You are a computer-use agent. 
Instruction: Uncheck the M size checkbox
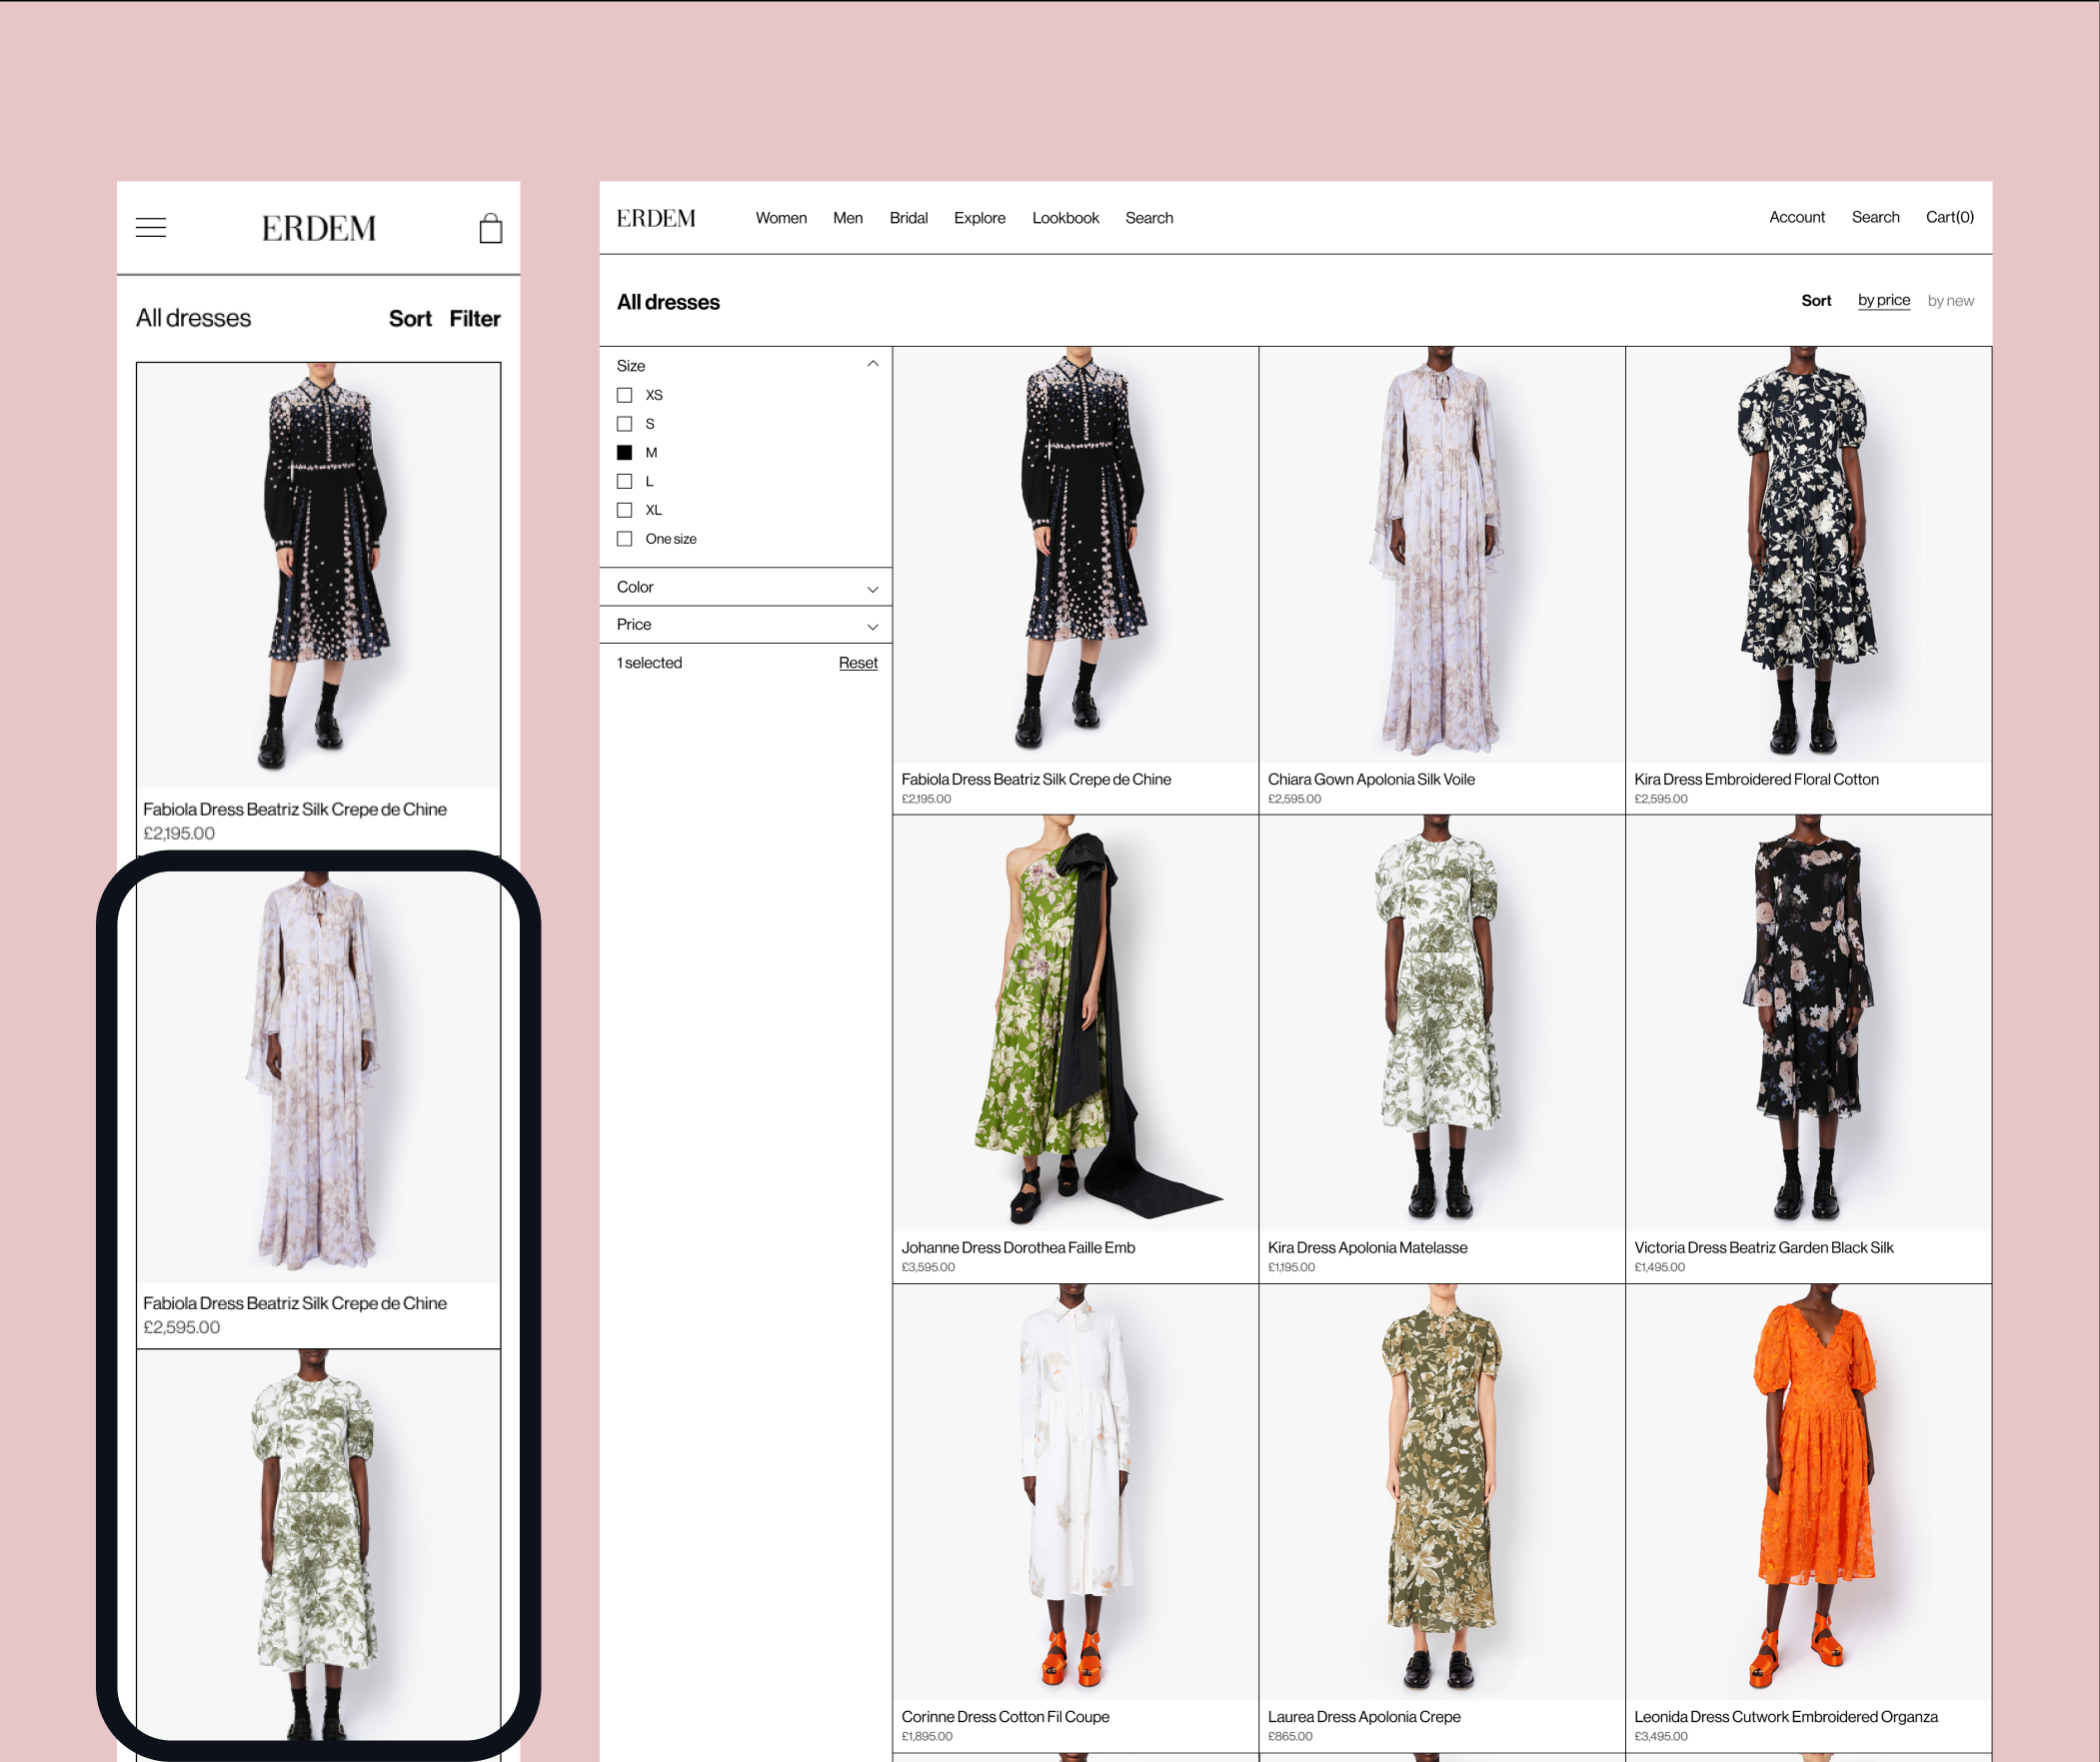tap(625, 453)
